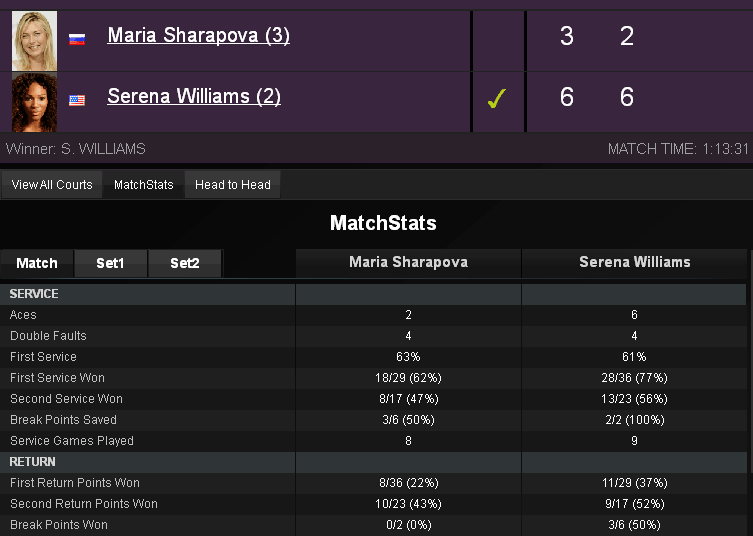Viewport: 753px width, 536px height.
Task: Click the yellow winner checkmark icon
Action: (496, 99)
